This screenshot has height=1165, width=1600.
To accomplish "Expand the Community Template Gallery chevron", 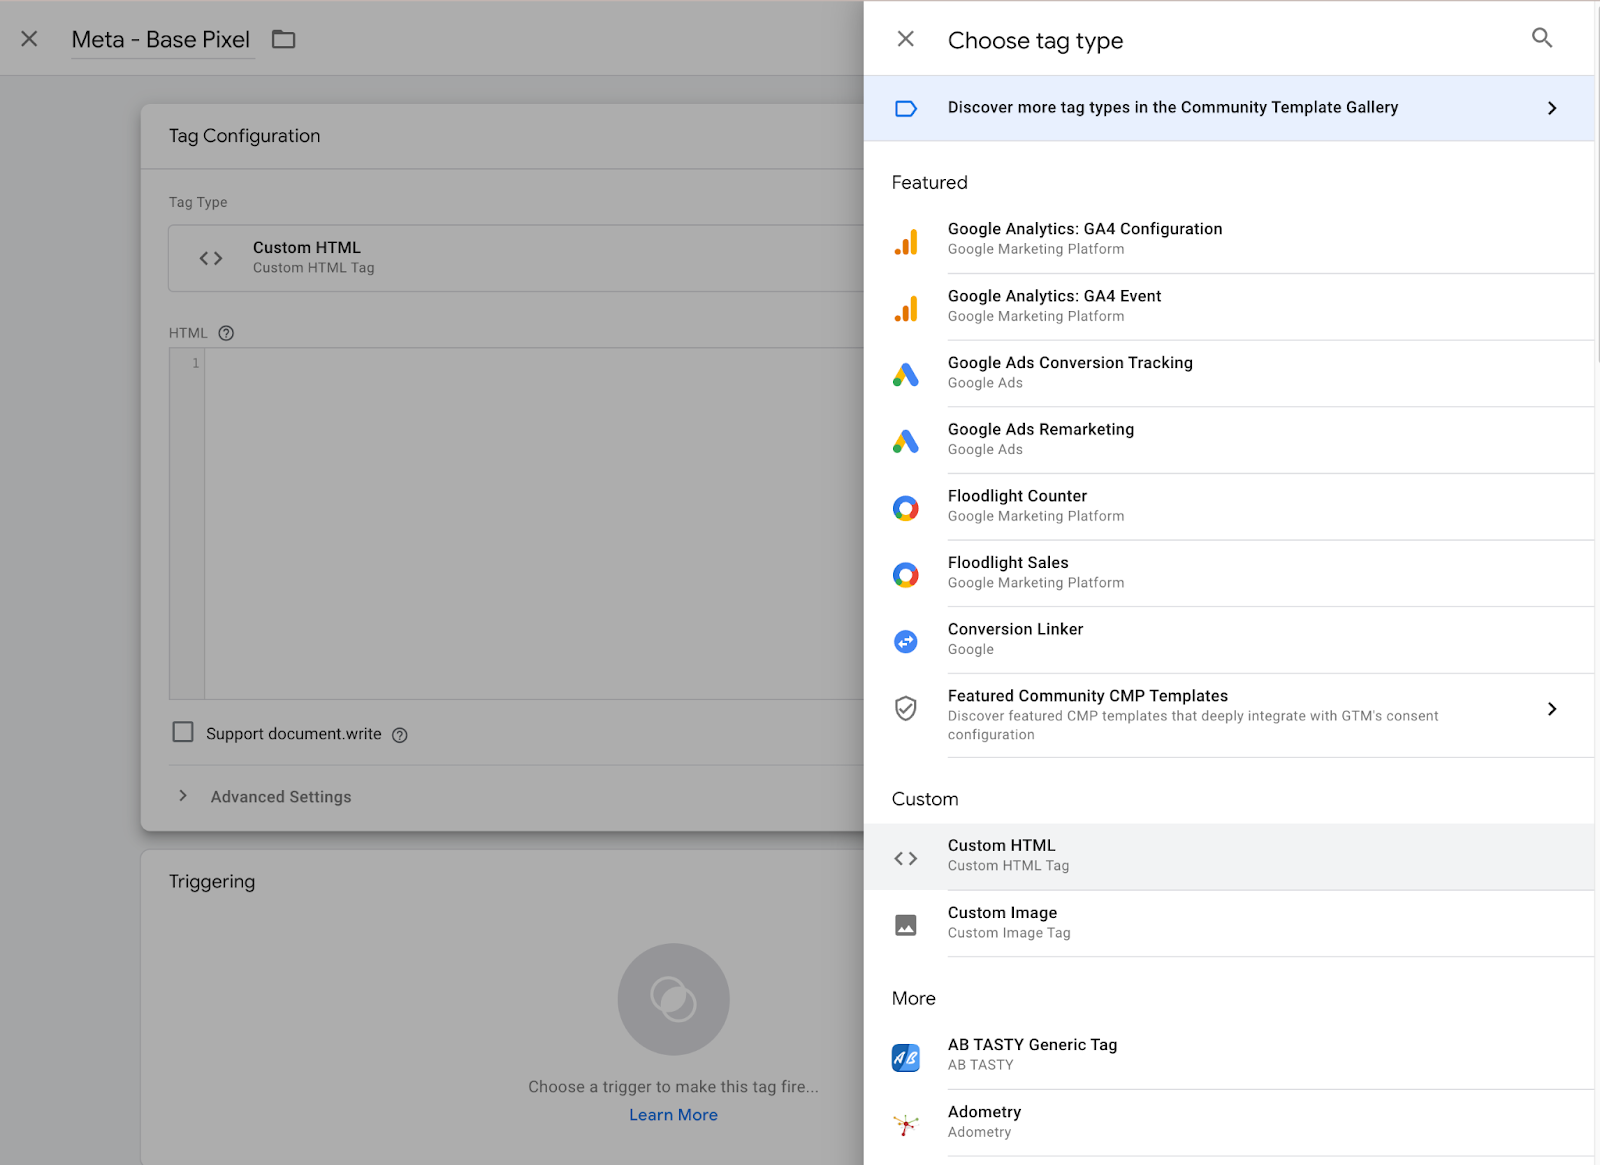I will [x=1552, y=108].
